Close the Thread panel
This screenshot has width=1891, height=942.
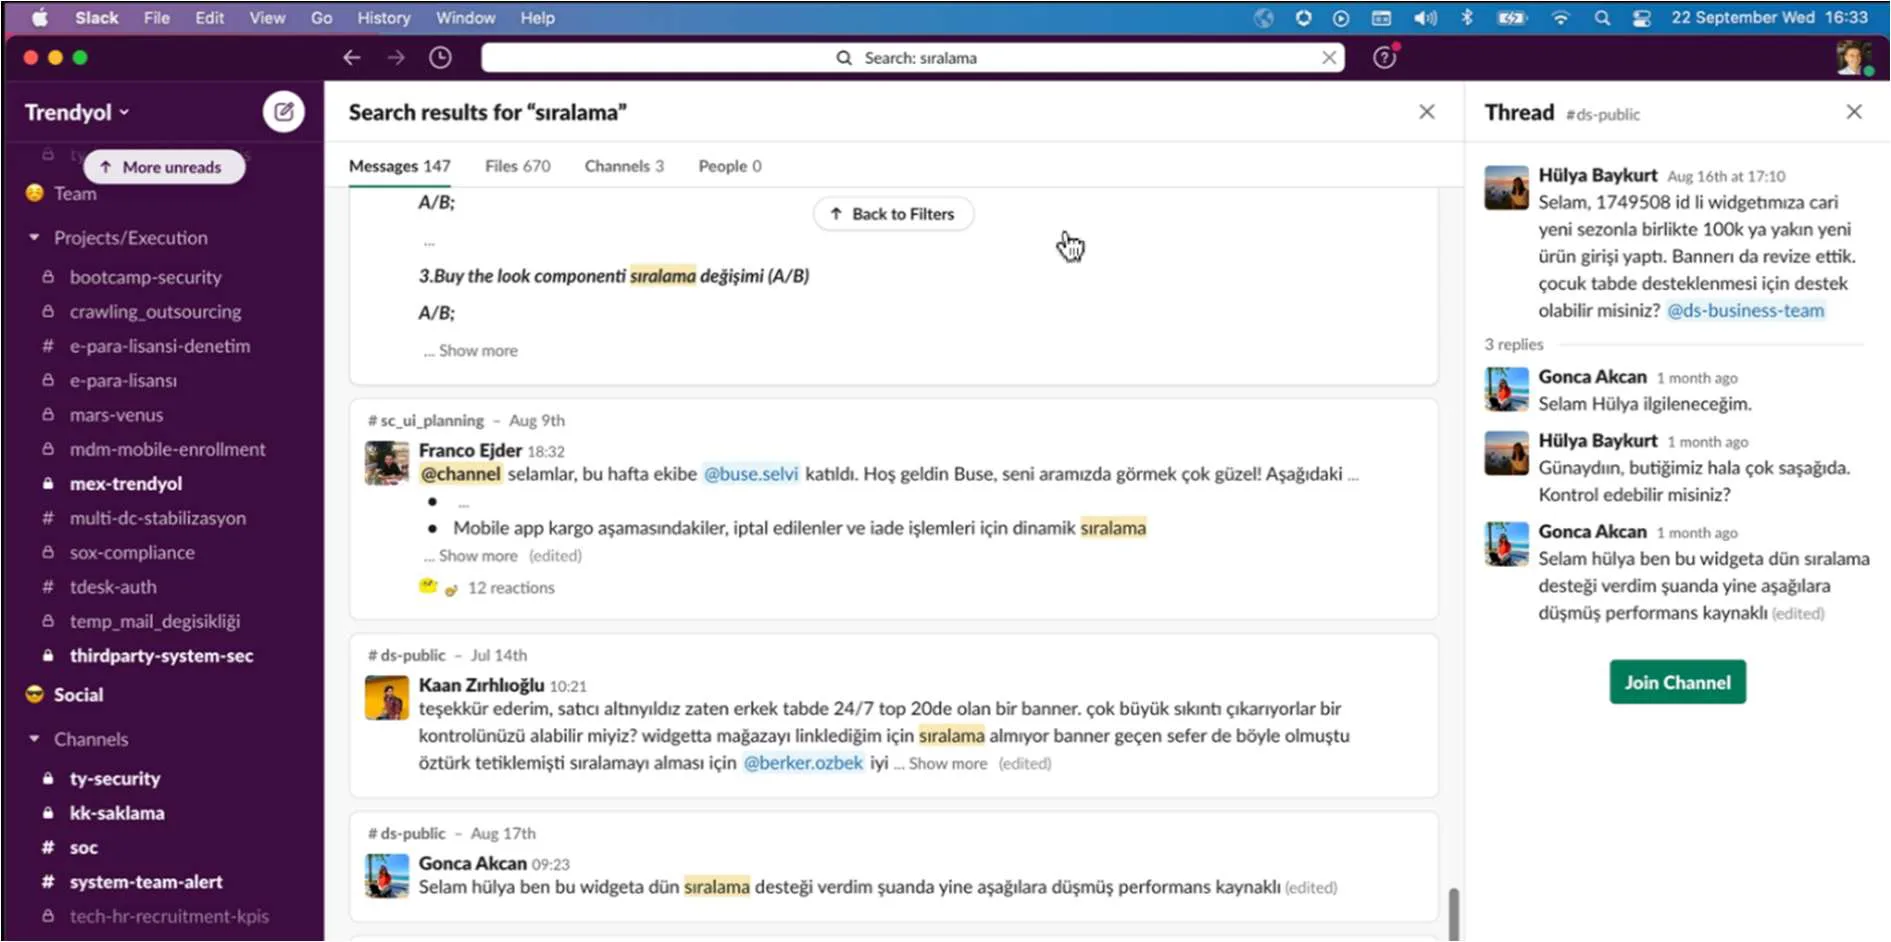[1854, 112]
